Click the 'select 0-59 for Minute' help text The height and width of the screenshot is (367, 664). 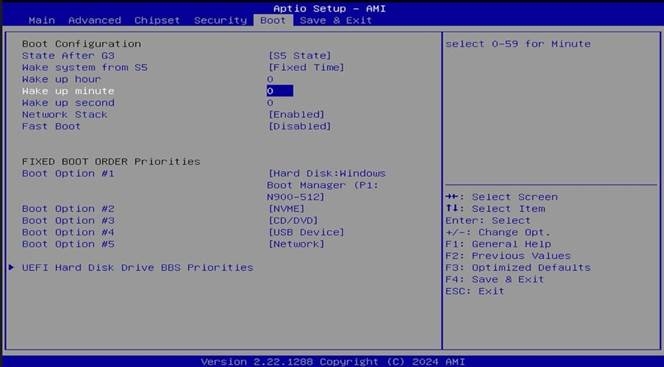pos(518,44)
